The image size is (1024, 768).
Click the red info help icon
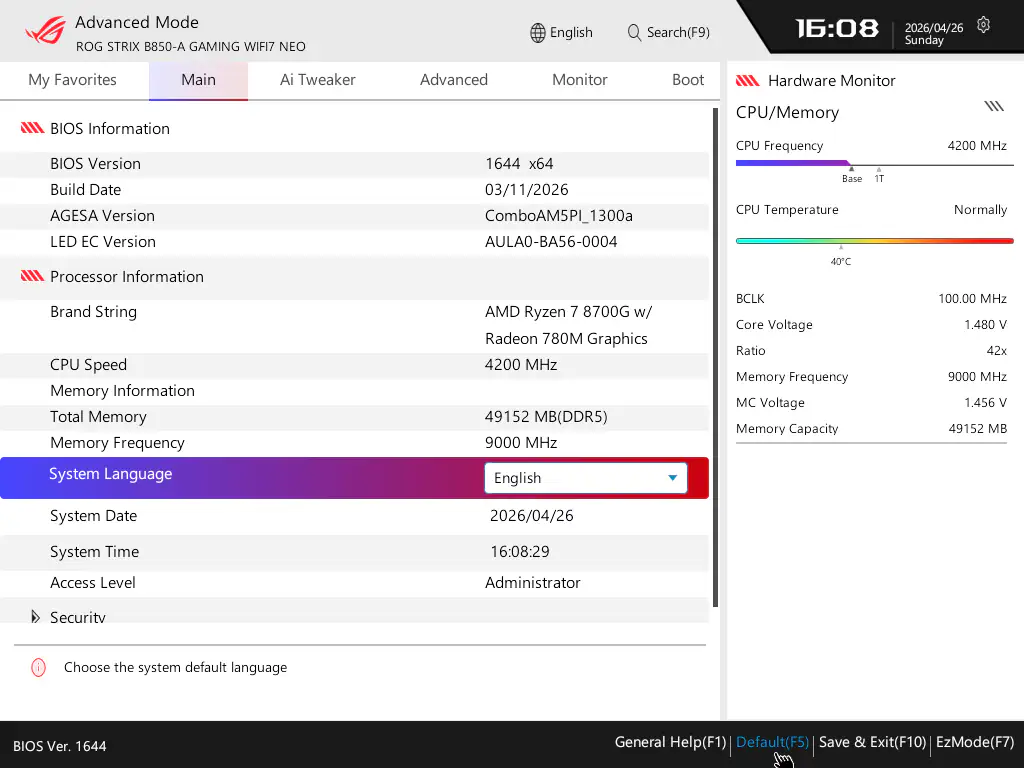coord(39,667)
